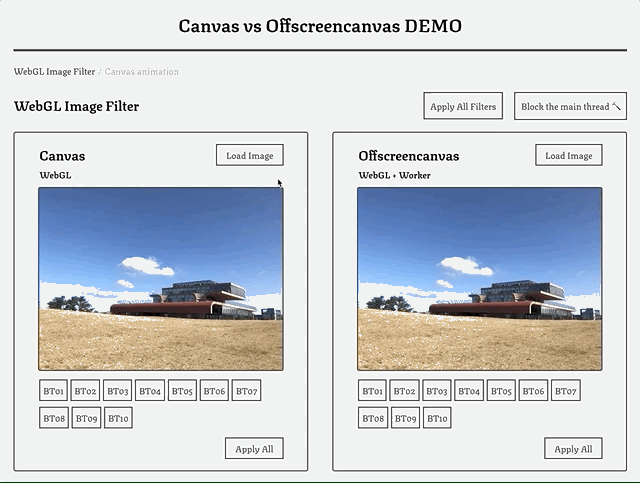Select BT05 filter in the Offscreencanvas panel

pos(501,391)
